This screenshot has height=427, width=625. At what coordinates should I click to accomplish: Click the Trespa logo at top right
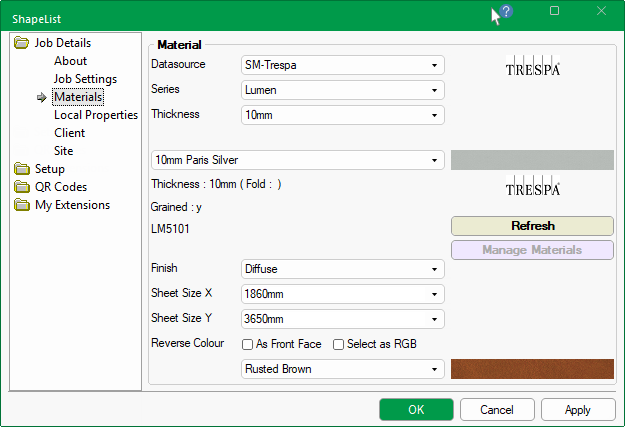(532, 67)
